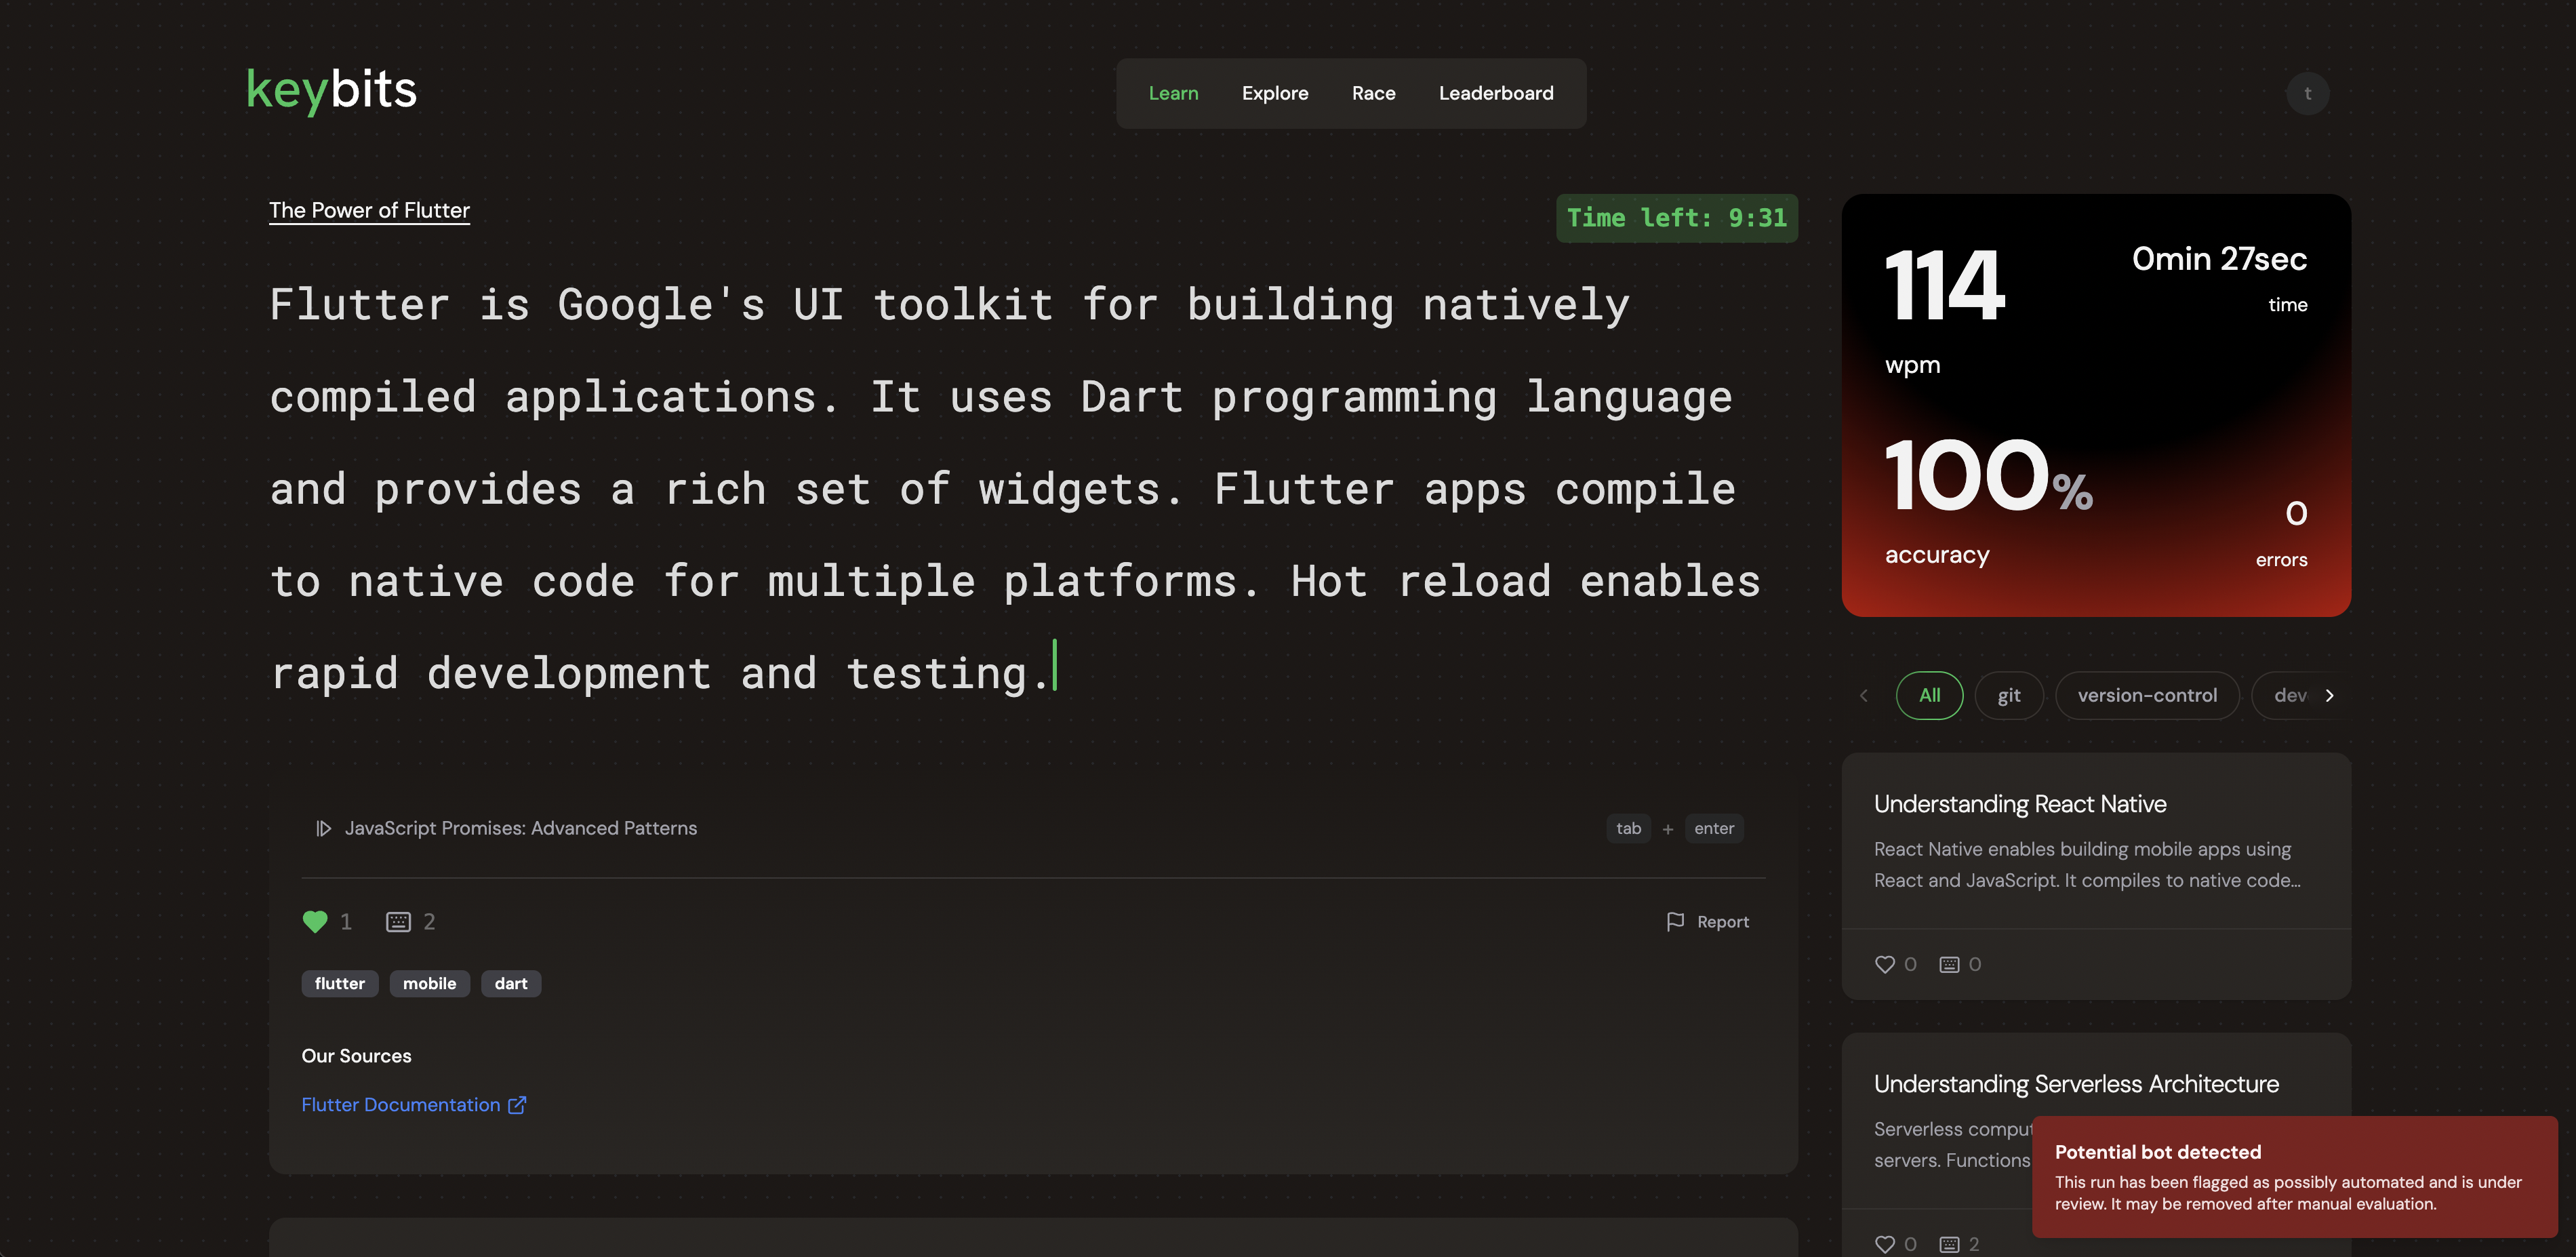Open the user avatar 't' menu
Screen dimensions: 2576x1257
(2307, 93)
